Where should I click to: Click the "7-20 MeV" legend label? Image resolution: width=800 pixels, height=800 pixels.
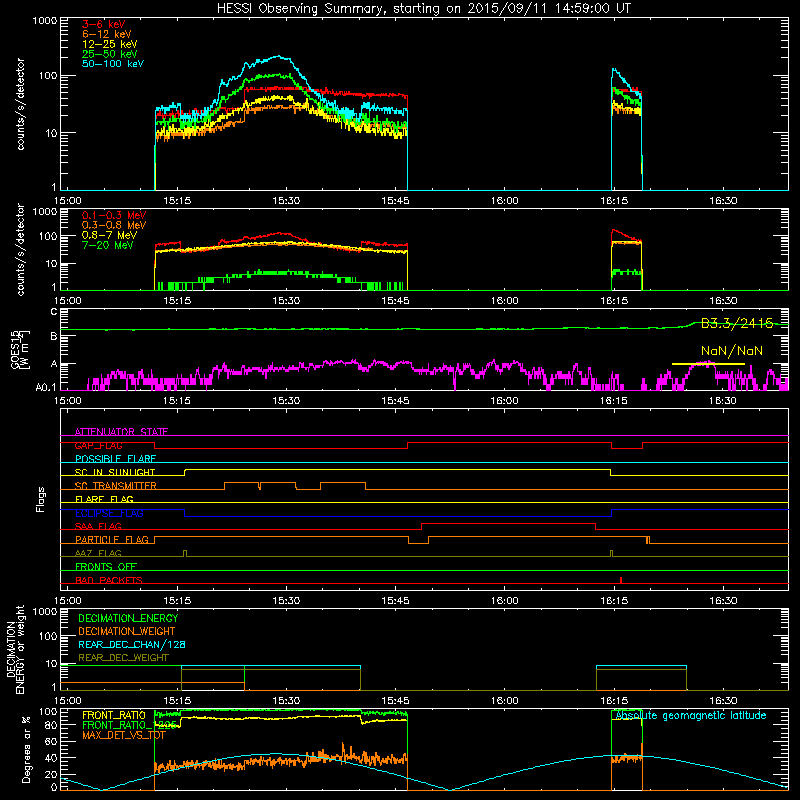(107, 245)
